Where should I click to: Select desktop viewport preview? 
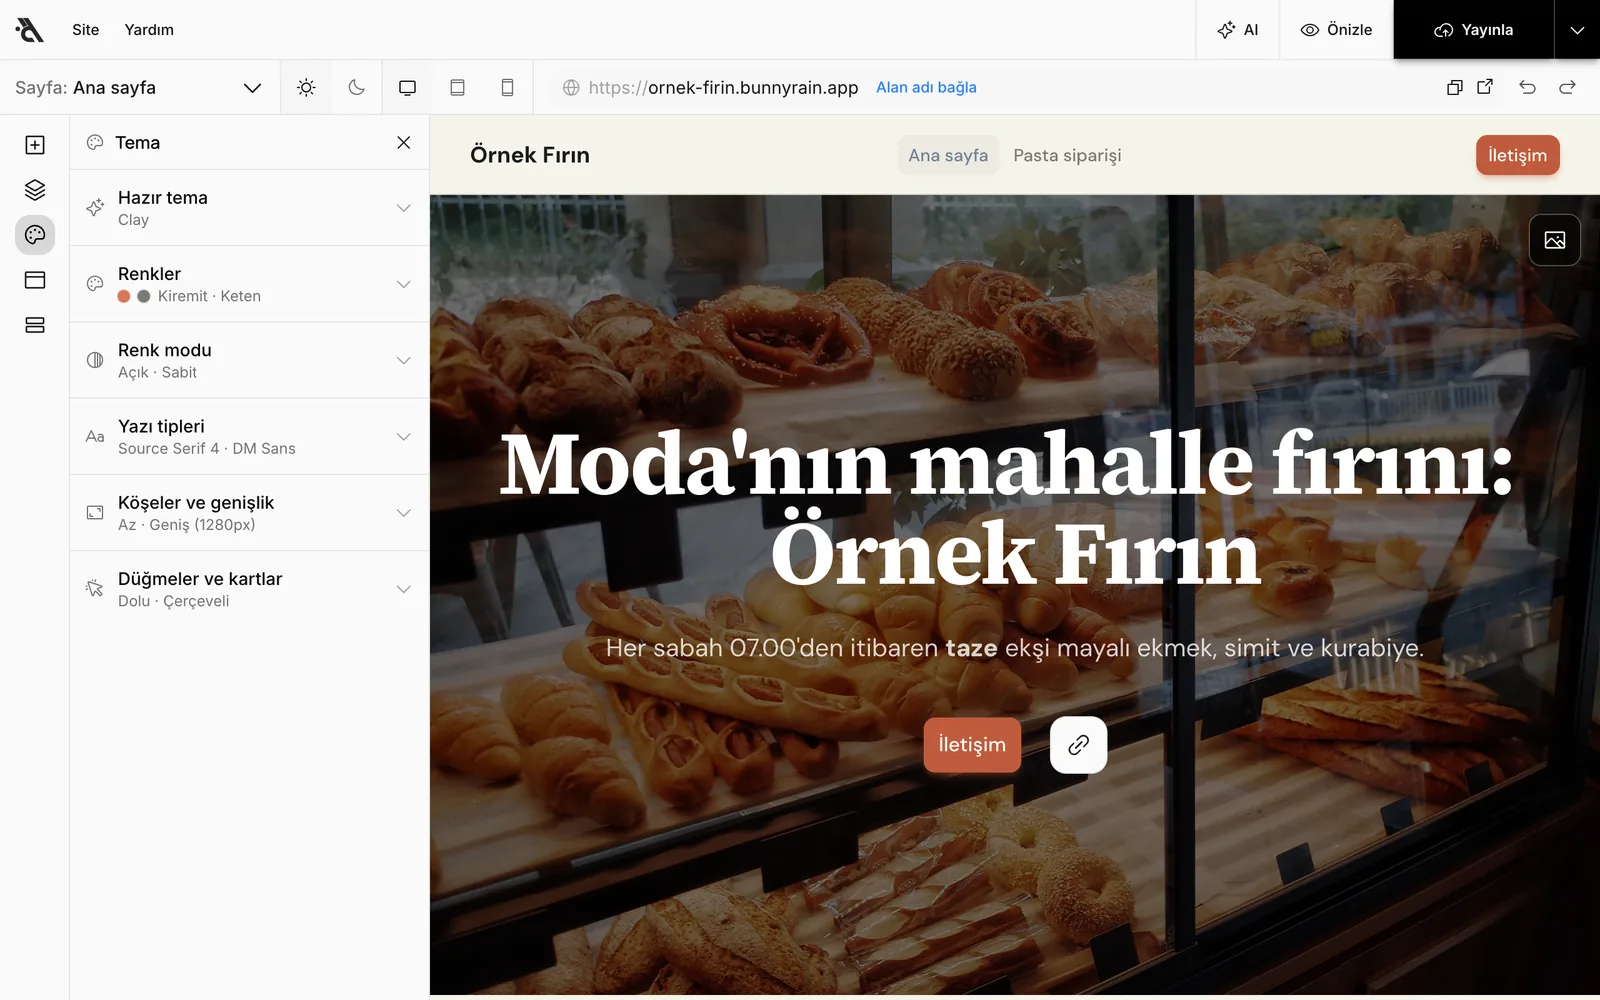click(407, 87)
